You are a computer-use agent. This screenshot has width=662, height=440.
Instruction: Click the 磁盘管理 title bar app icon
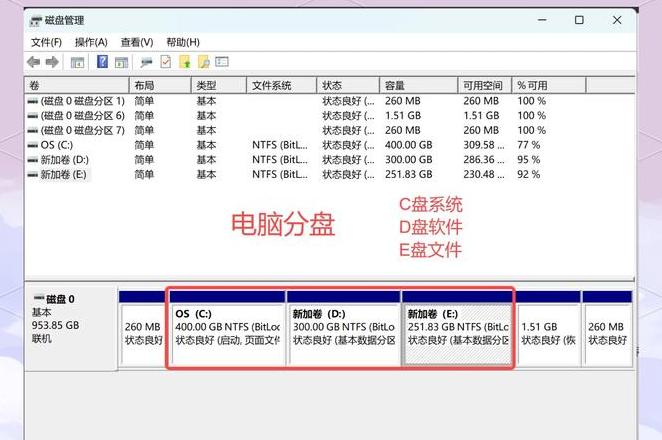36,20
